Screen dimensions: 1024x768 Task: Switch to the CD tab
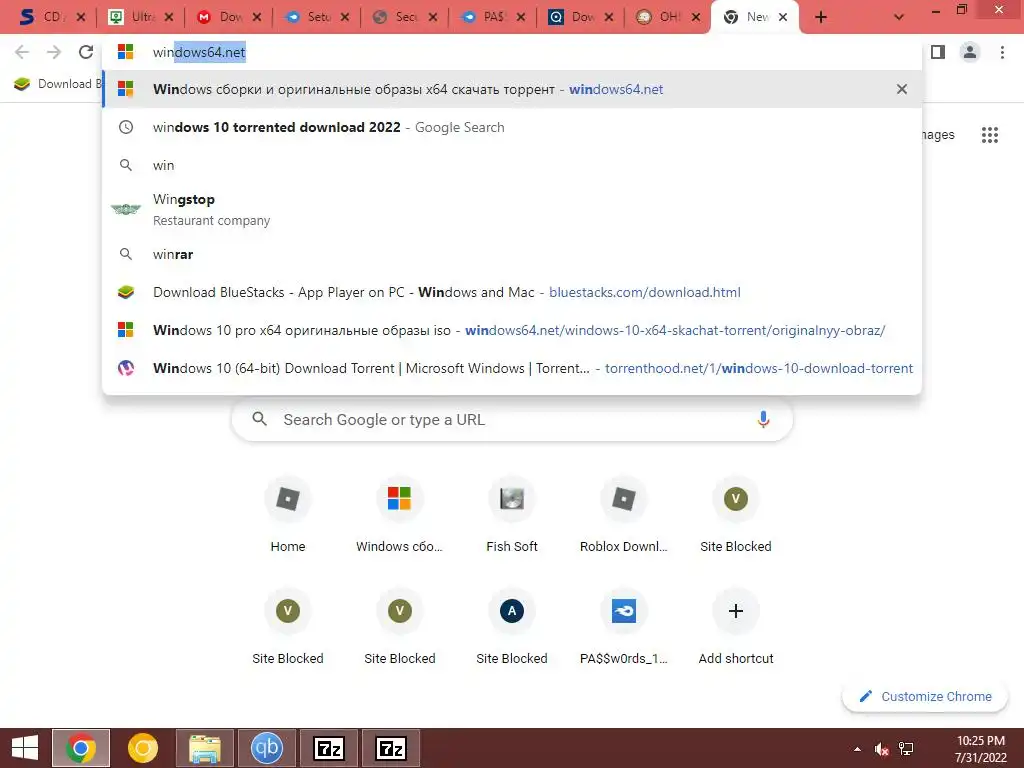coord(44,17)
